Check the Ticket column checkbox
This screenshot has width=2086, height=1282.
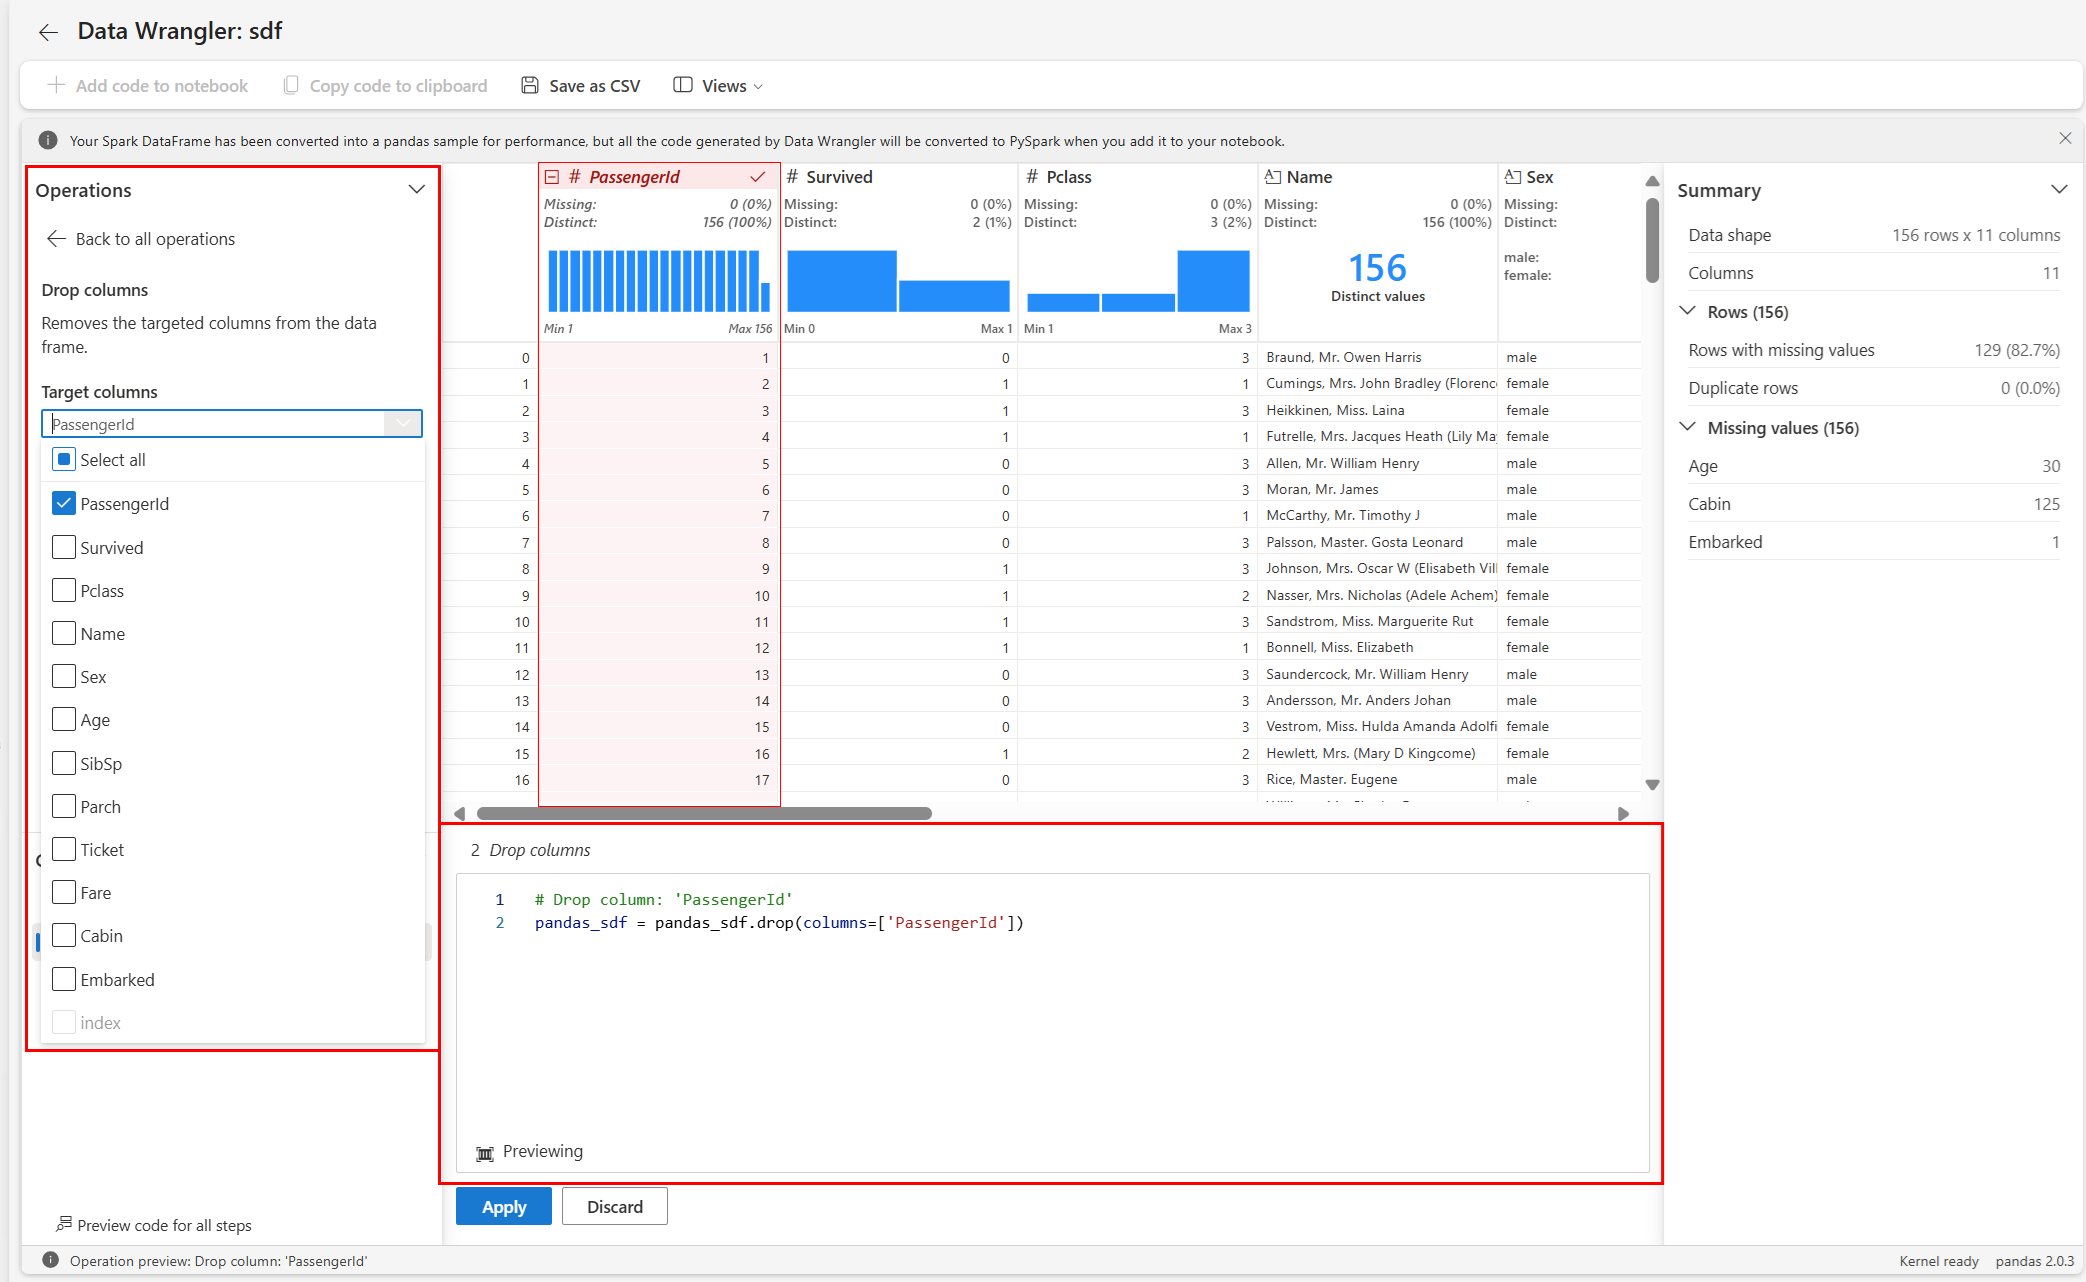pos(64,849)
